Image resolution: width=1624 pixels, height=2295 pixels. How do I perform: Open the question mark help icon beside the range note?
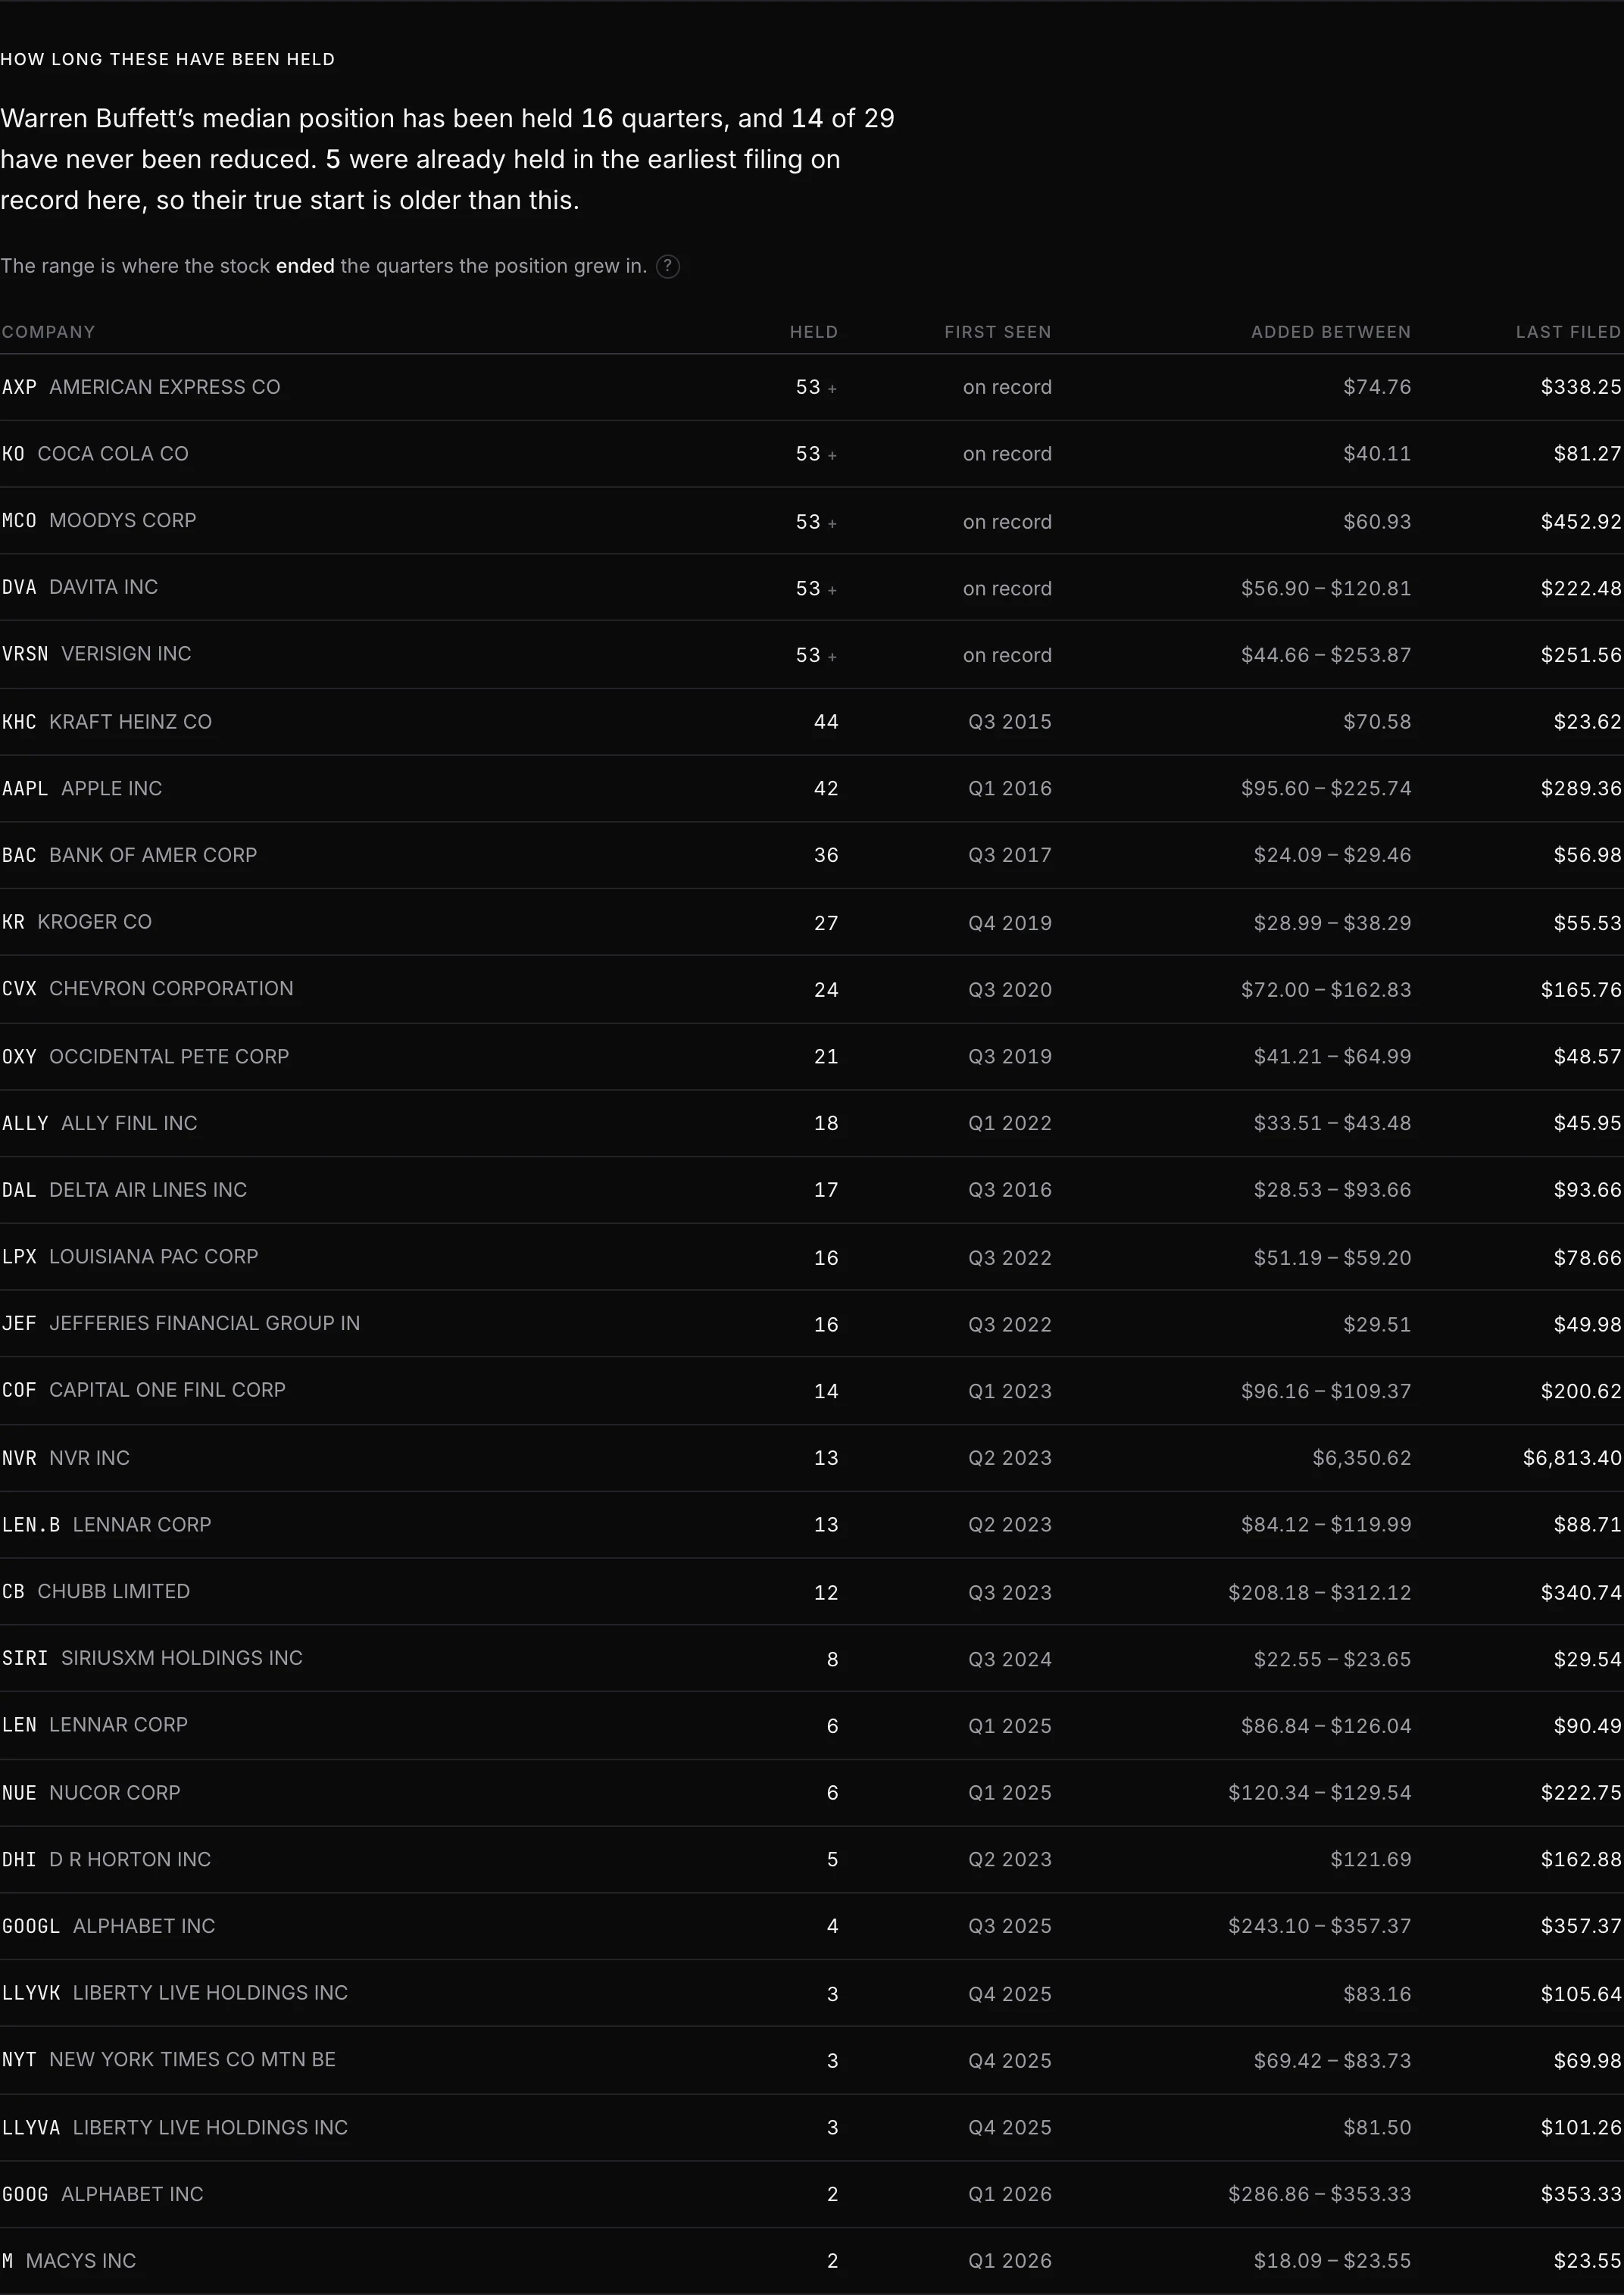point(668,266)
